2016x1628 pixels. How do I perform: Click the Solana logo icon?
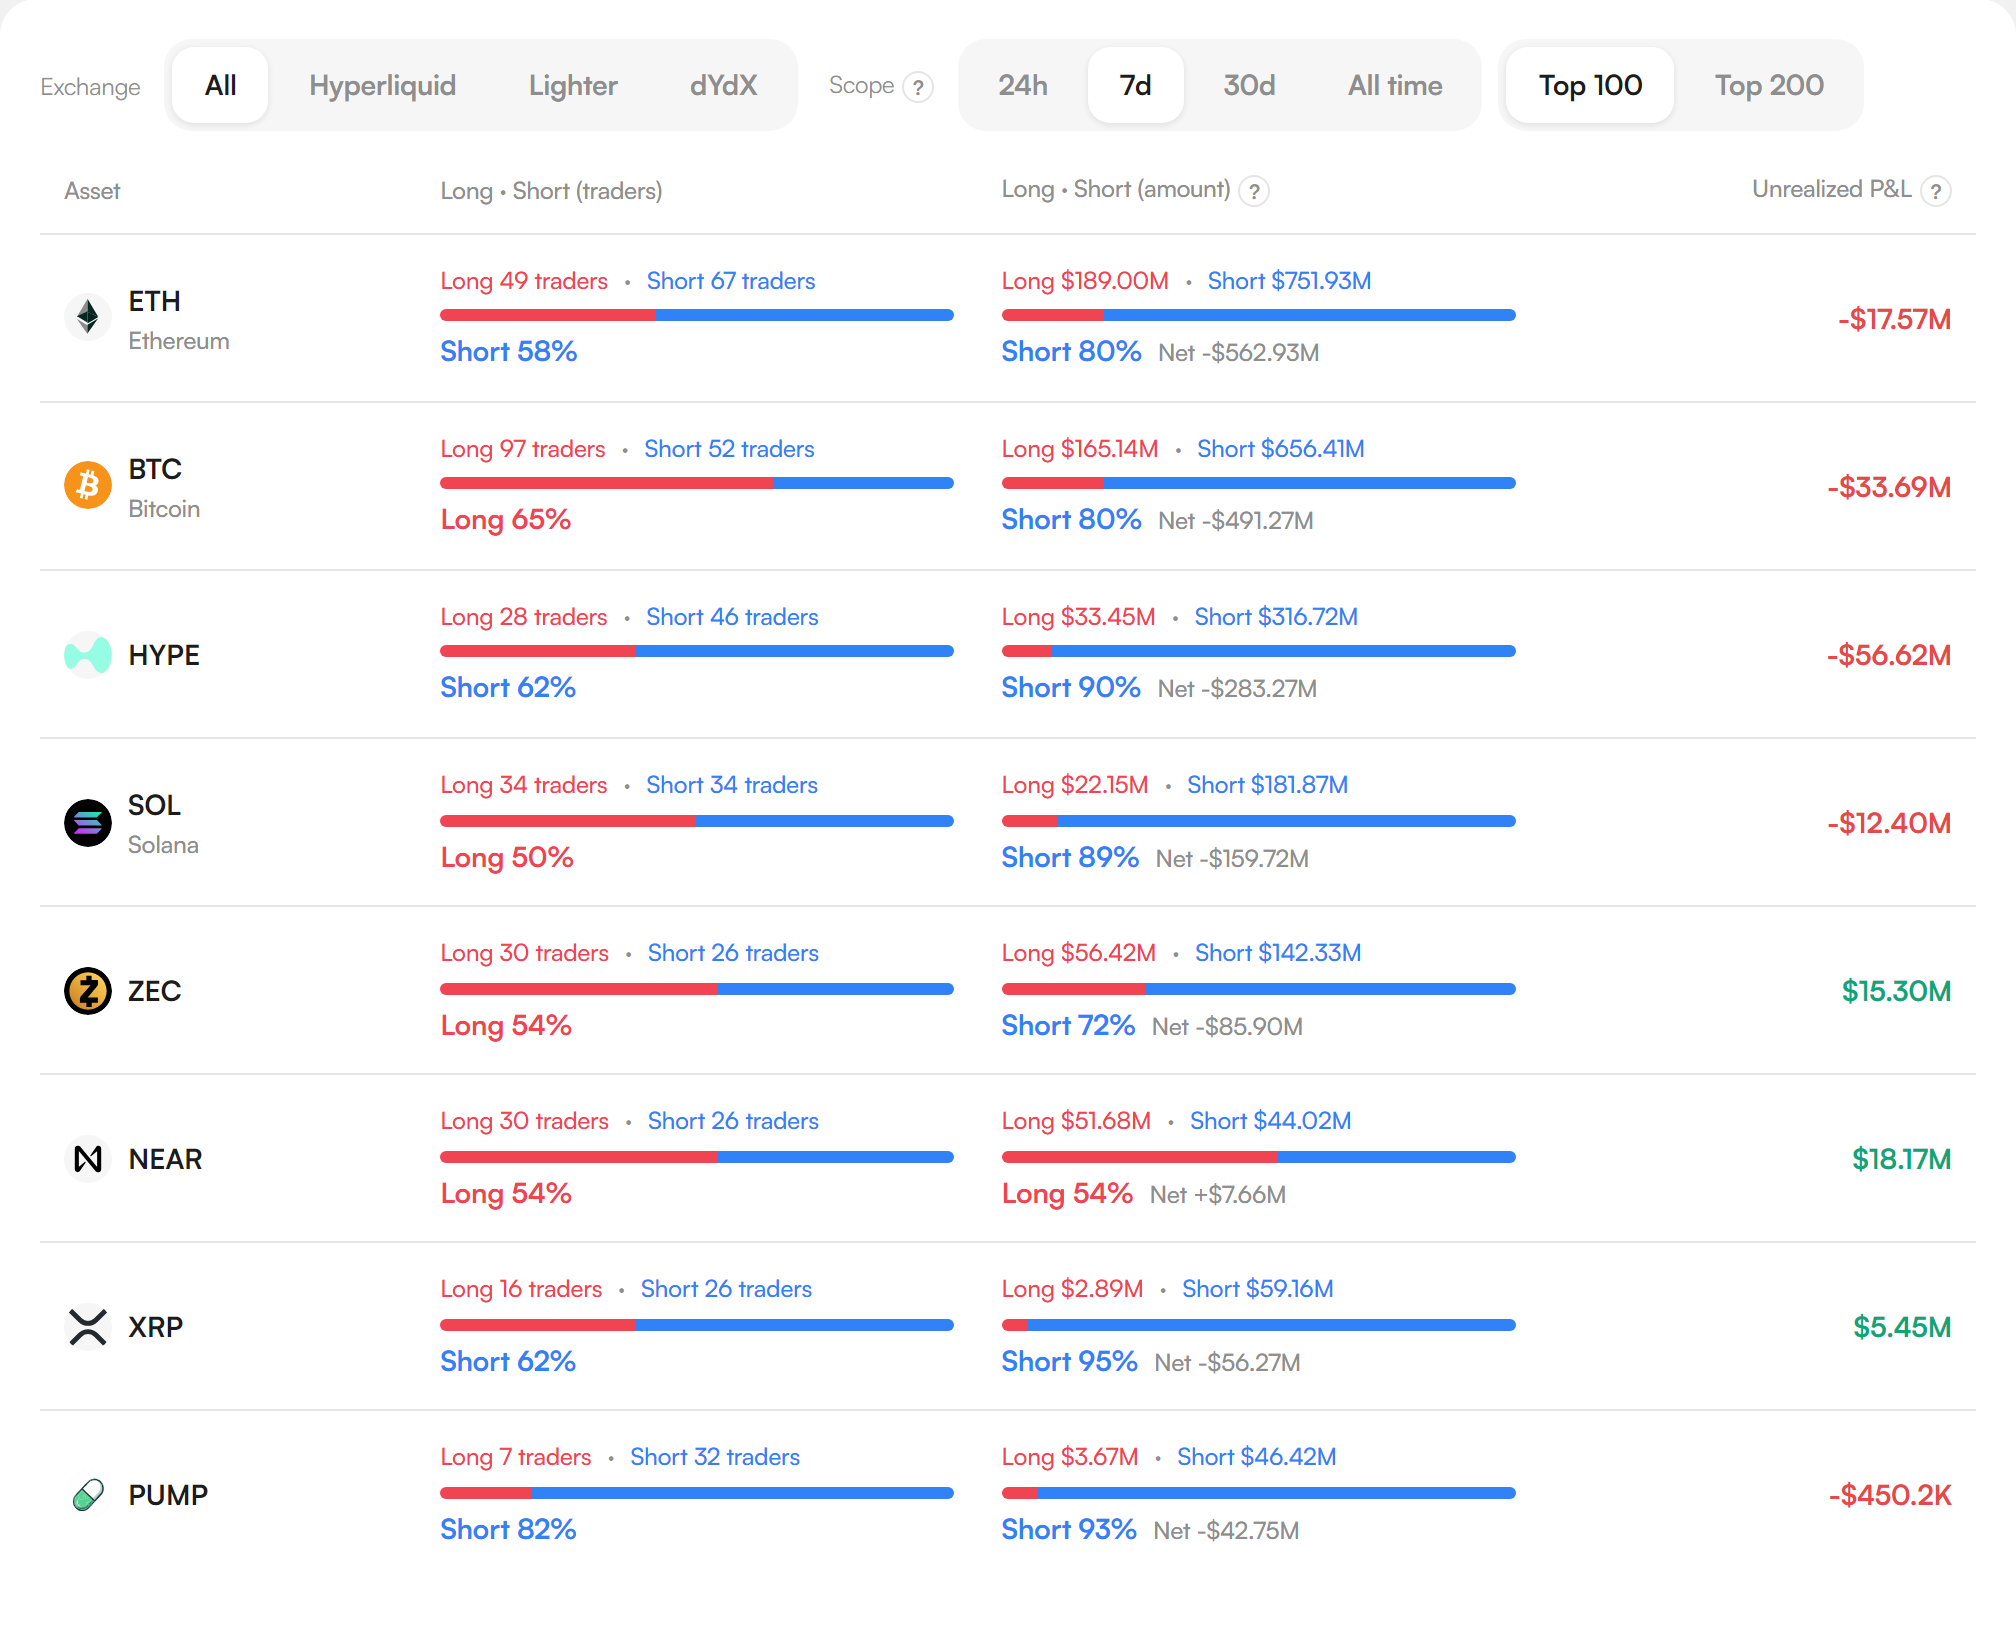pos(88,823)
